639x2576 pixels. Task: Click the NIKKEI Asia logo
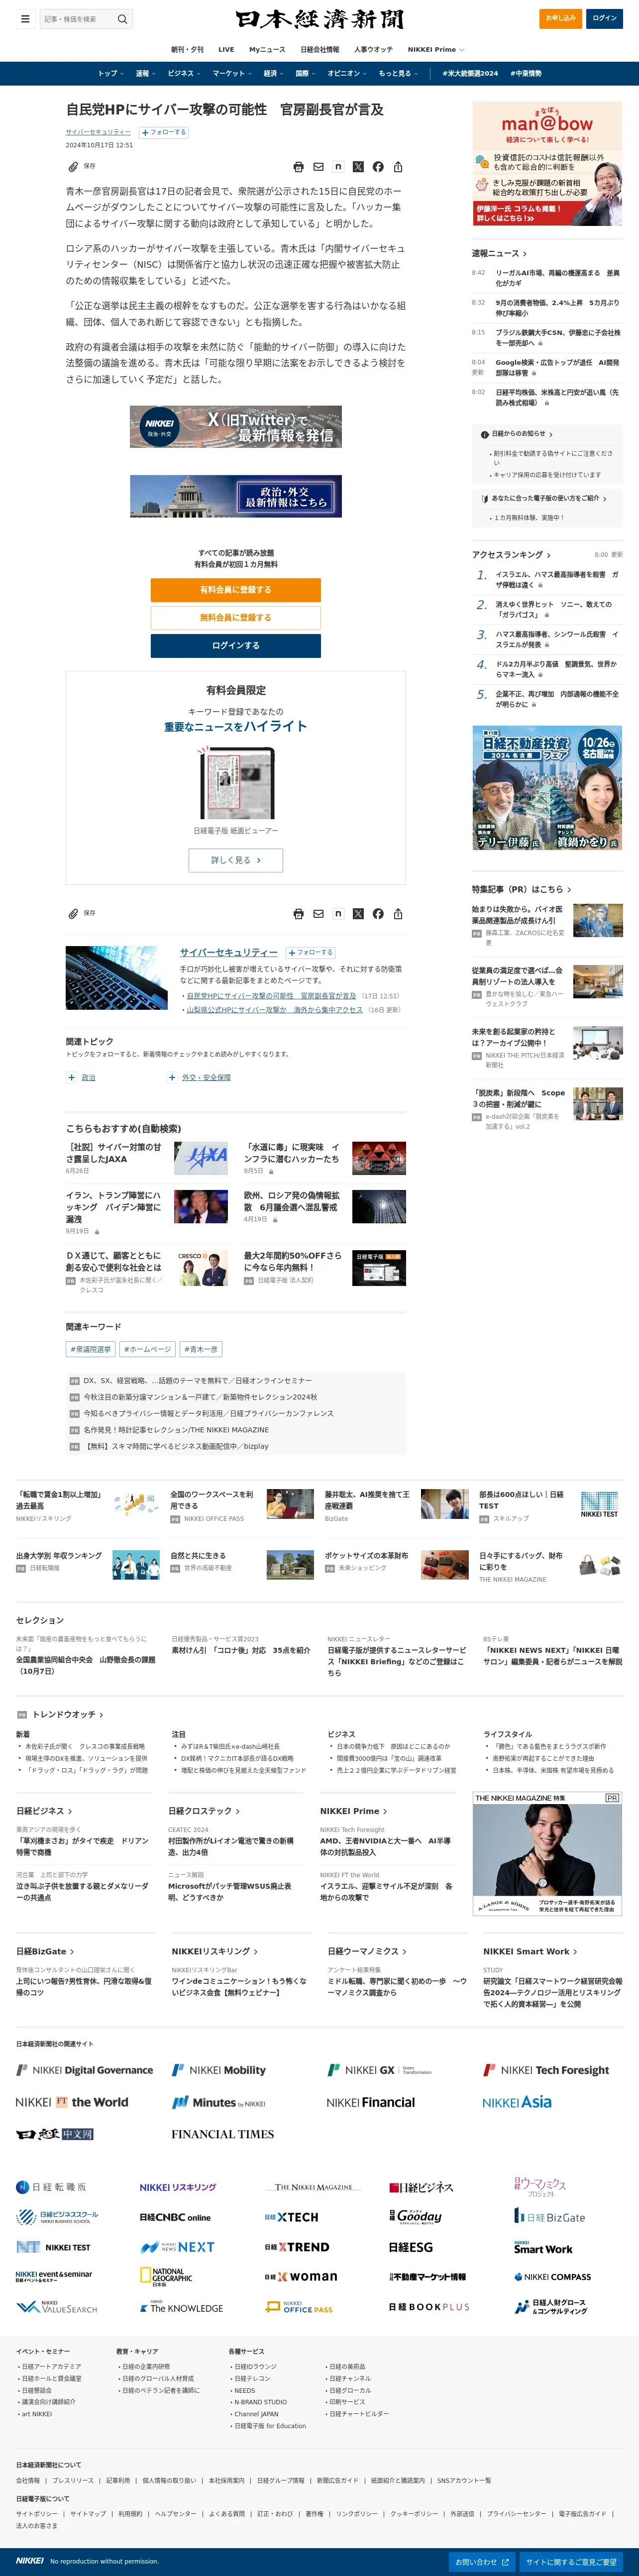[x=517, y=2102]
